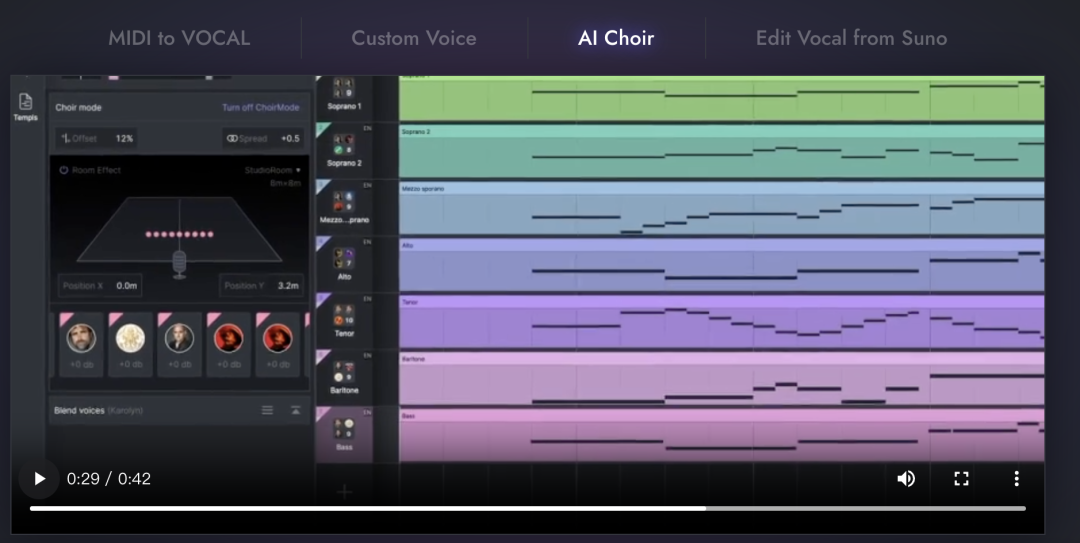Click the Soprano 1 track voice icon
Screen dimensions: 1080x543
(x=344, y=88)
